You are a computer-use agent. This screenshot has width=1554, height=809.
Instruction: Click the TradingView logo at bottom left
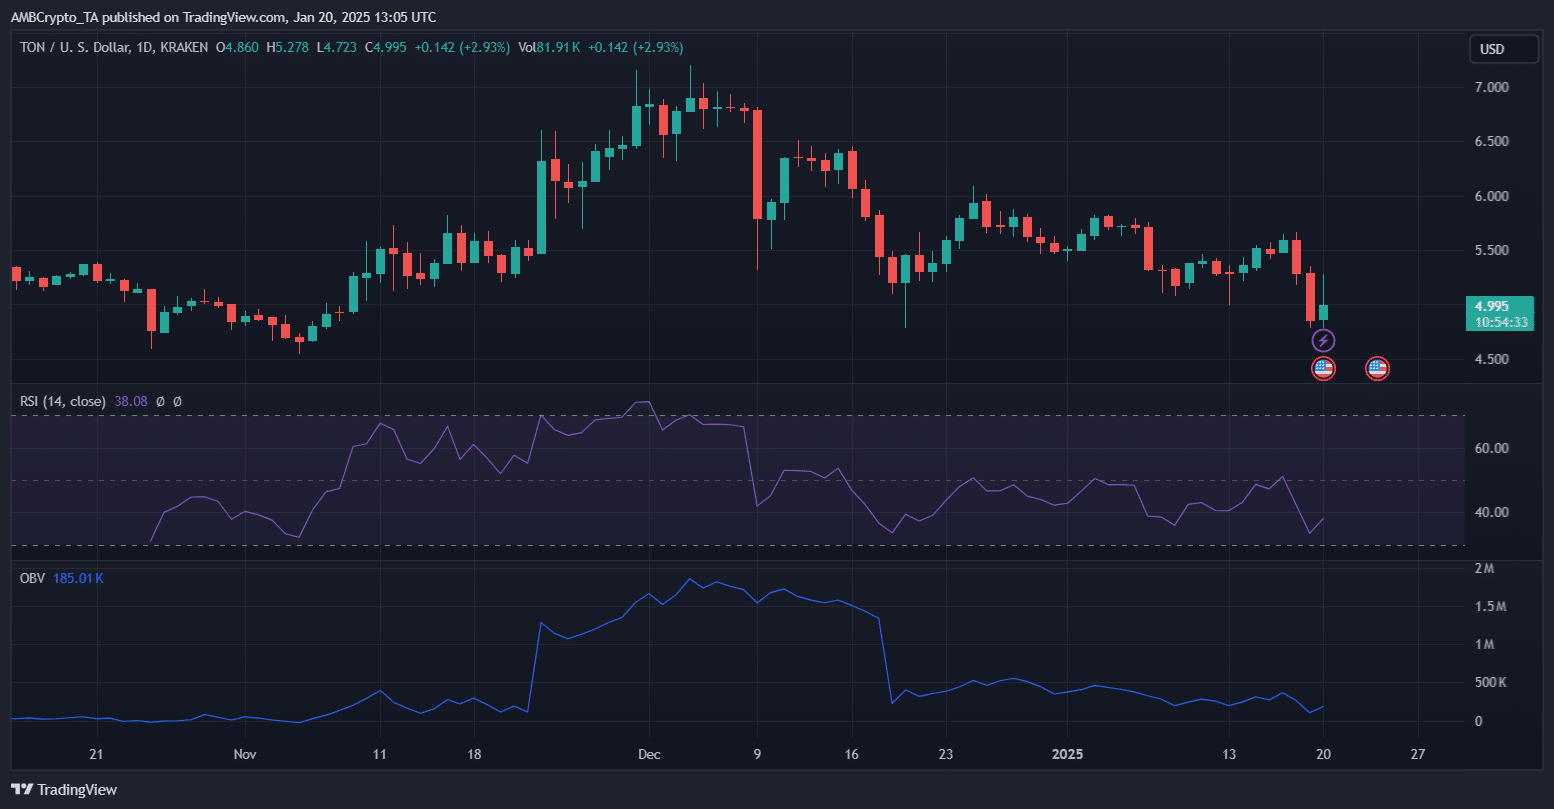[x=64, y=790]
